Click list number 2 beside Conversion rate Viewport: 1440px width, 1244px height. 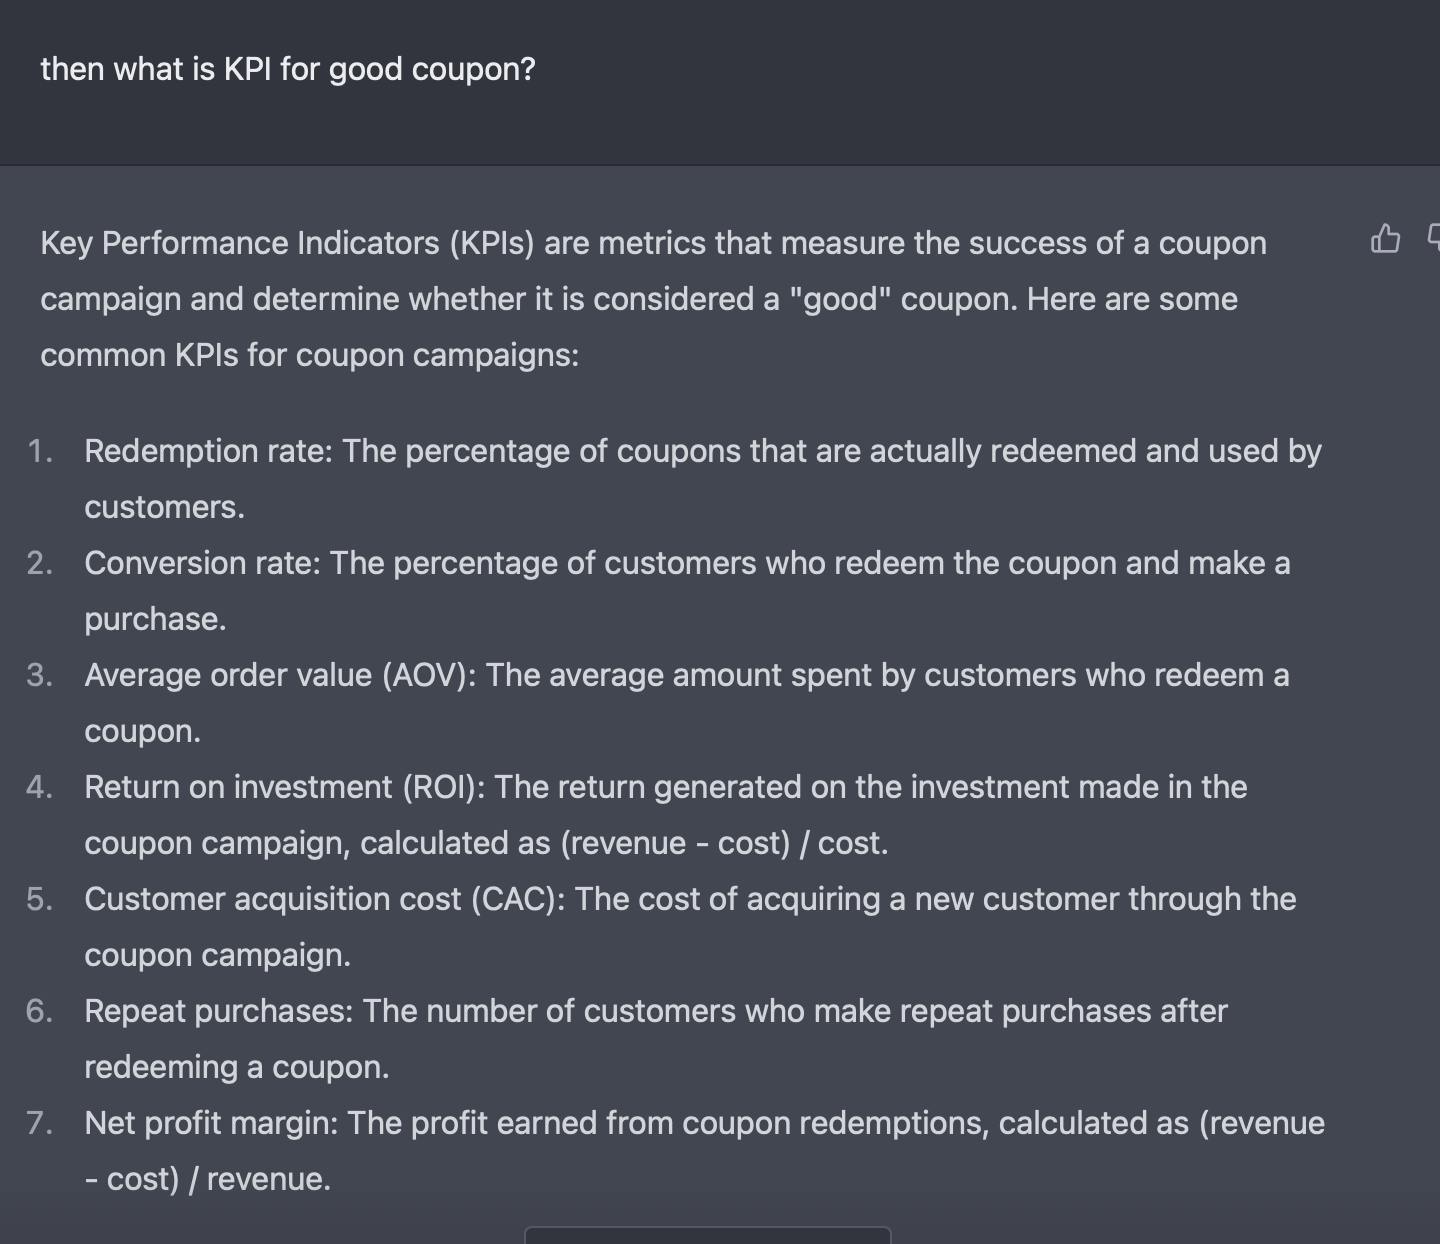point(40,563)
